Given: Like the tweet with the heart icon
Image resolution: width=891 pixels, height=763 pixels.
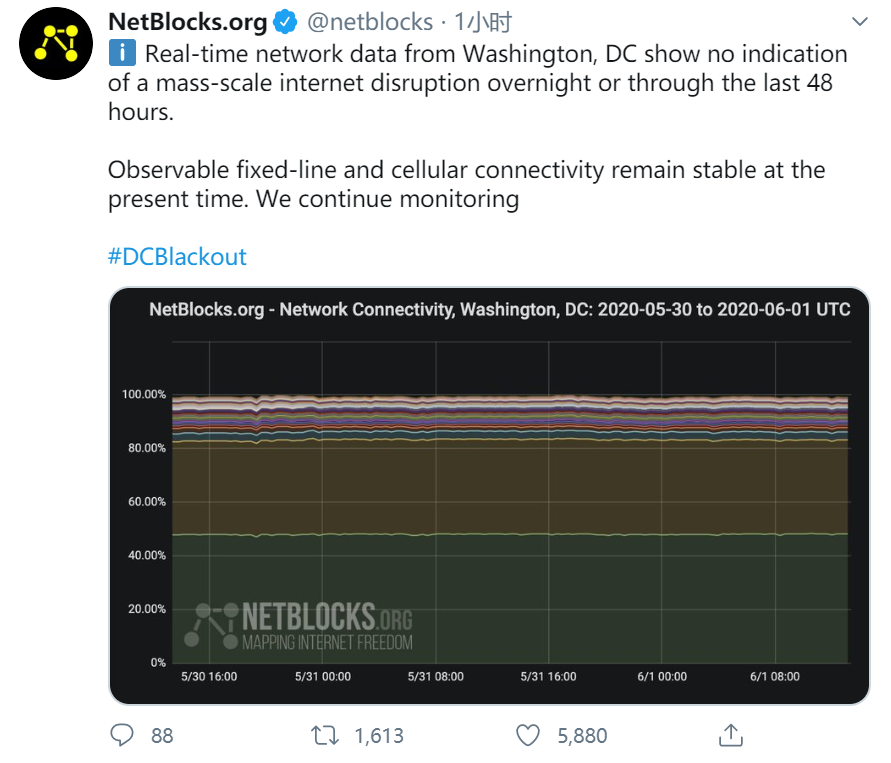Looking at the screenshot, I should click(x=528, y=735).
